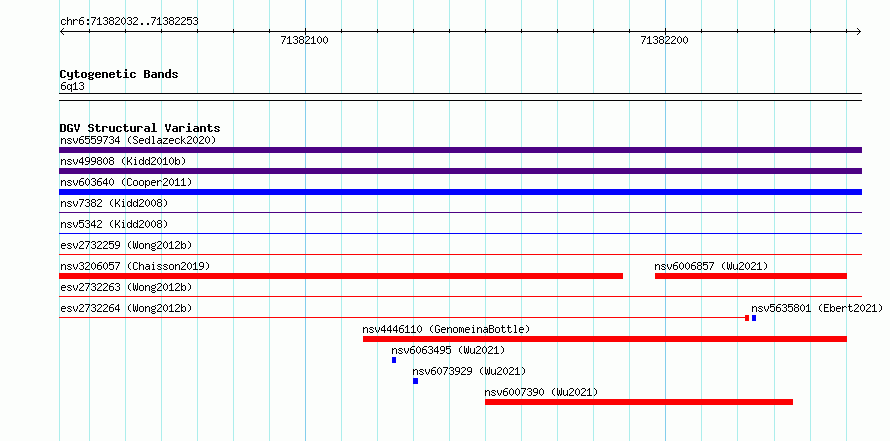Open the nsv6073929 (Wu2021) label

(x=469, y=371)
